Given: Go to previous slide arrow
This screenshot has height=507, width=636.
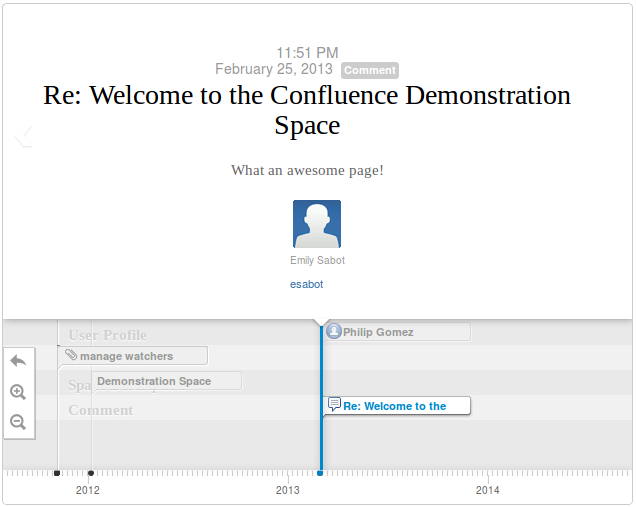Looking at the screenshot, I should [24, 135].
